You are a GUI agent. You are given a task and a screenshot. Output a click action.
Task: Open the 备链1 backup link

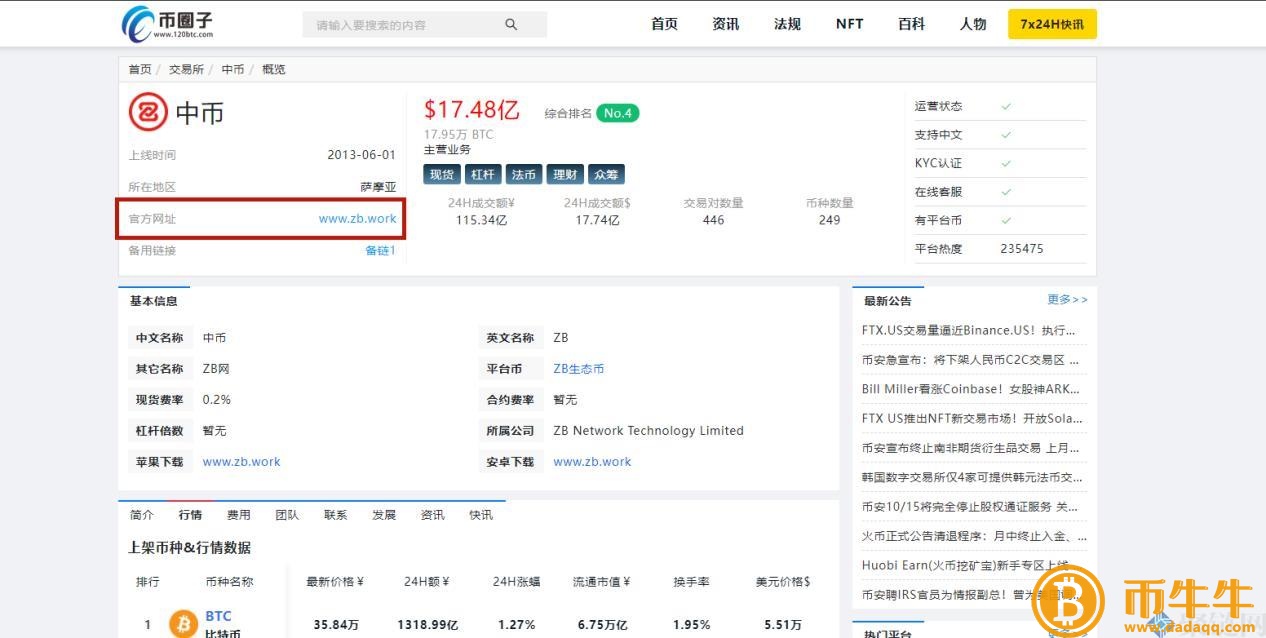(380, 250)
